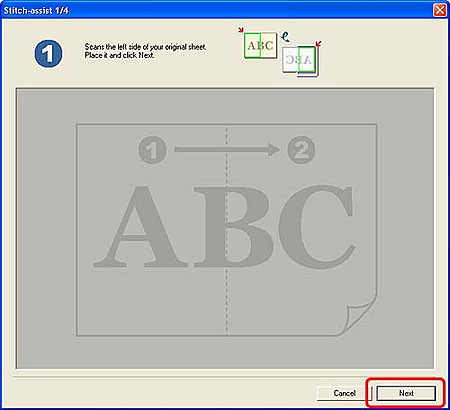Click the large letter B in preview
450x410 pixels.
pyautogui.click(x=233, y=227)
